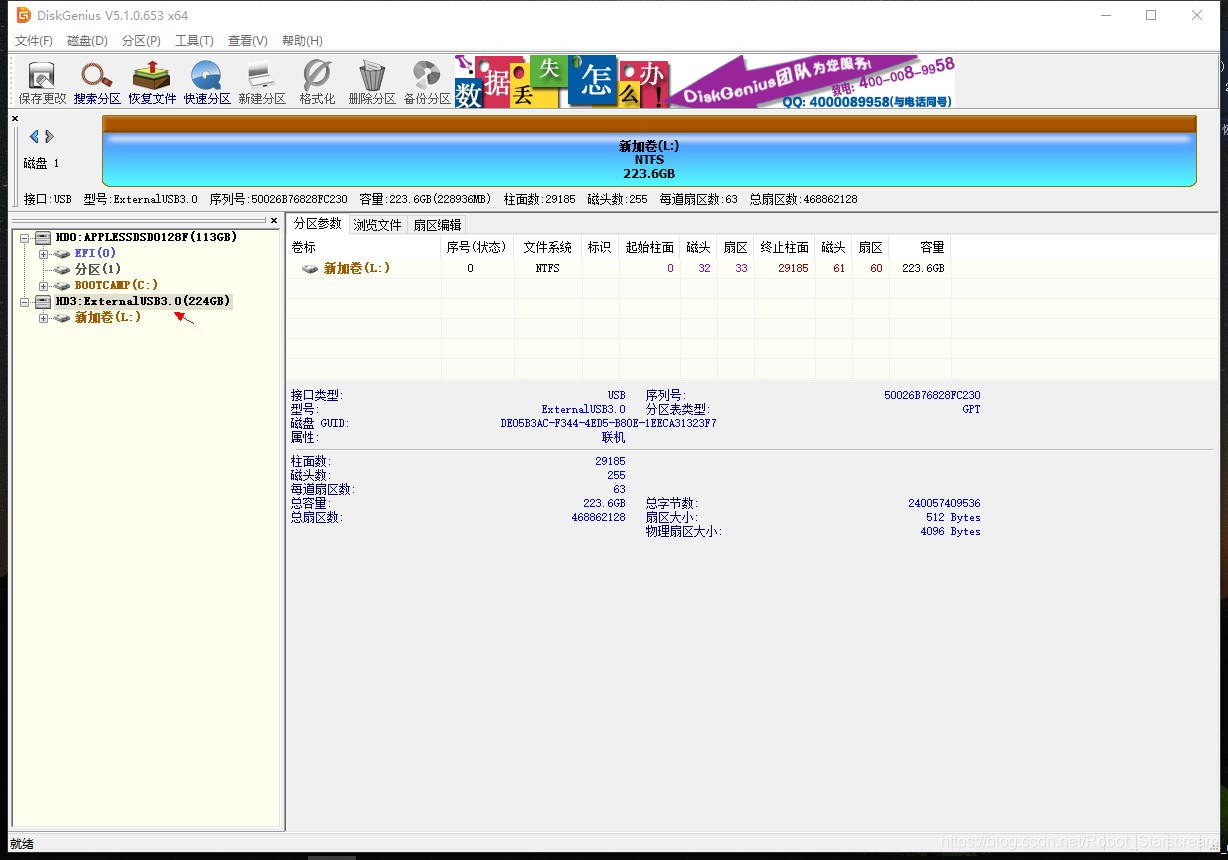Click the 文件系统 column header
Viewport: 1228px width, 860px height.
click(548, 247)
